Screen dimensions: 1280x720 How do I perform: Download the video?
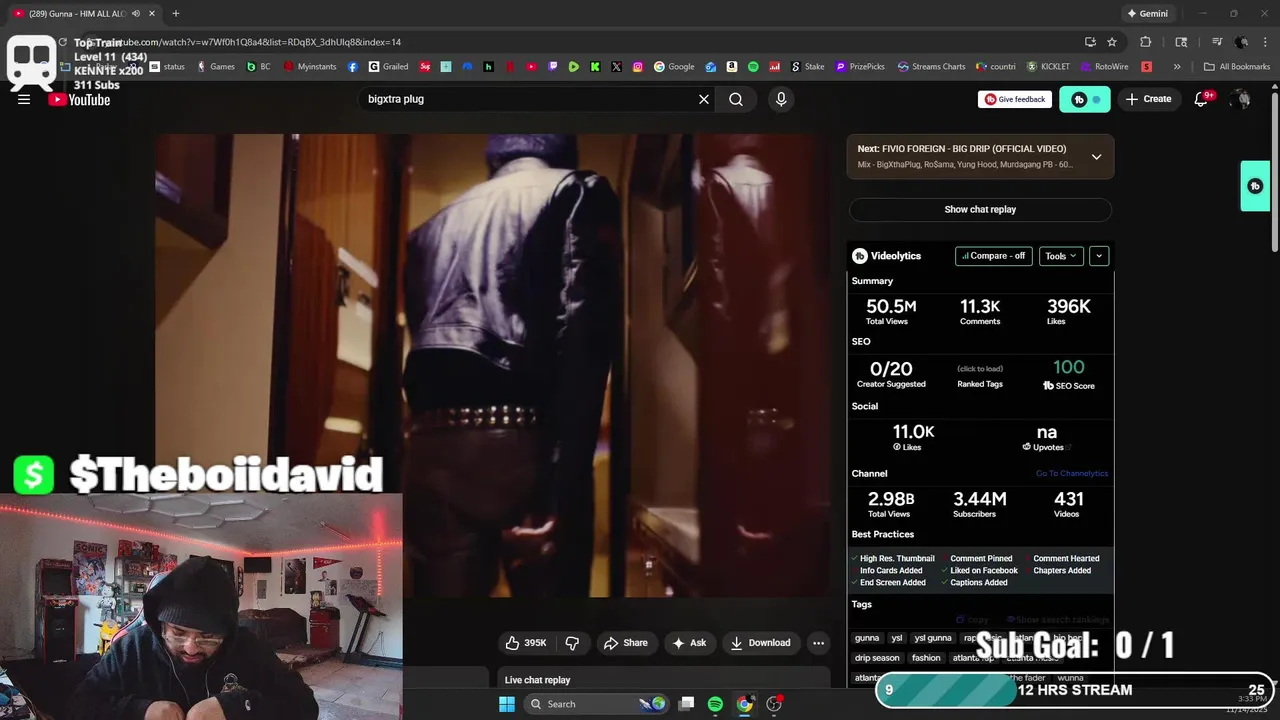tap(760, 643)
